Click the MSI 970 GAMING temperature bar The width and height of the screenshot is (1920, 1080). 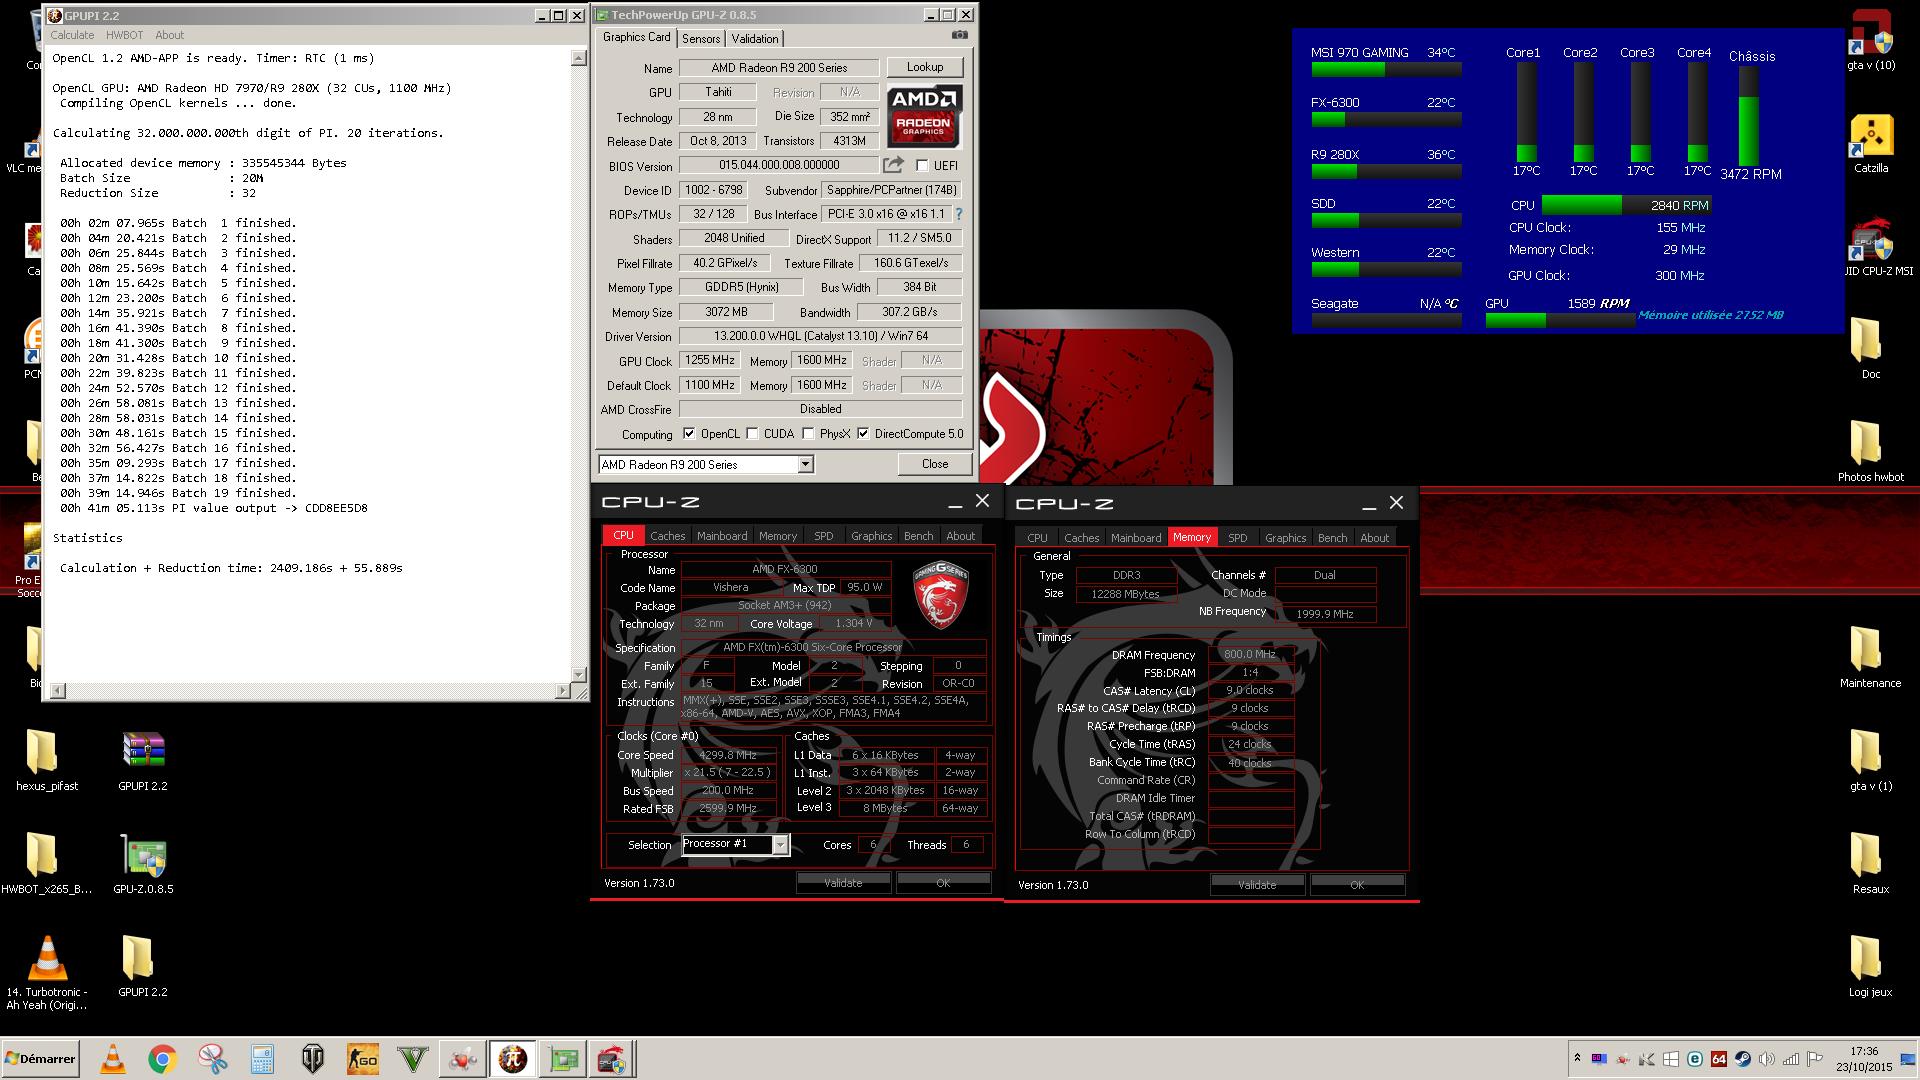[x=1386, y=70]
